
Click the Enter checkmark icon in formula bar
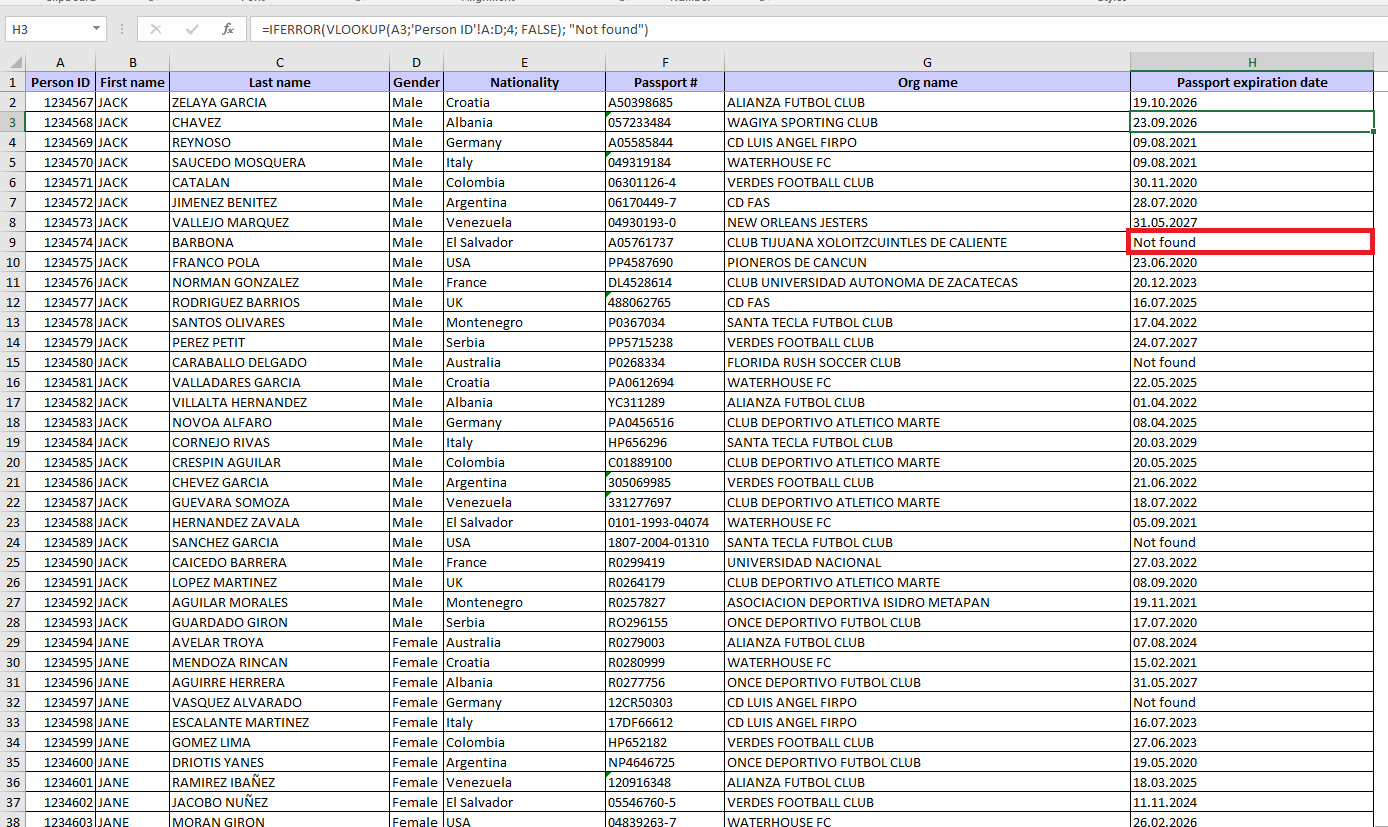click(192, 29)
